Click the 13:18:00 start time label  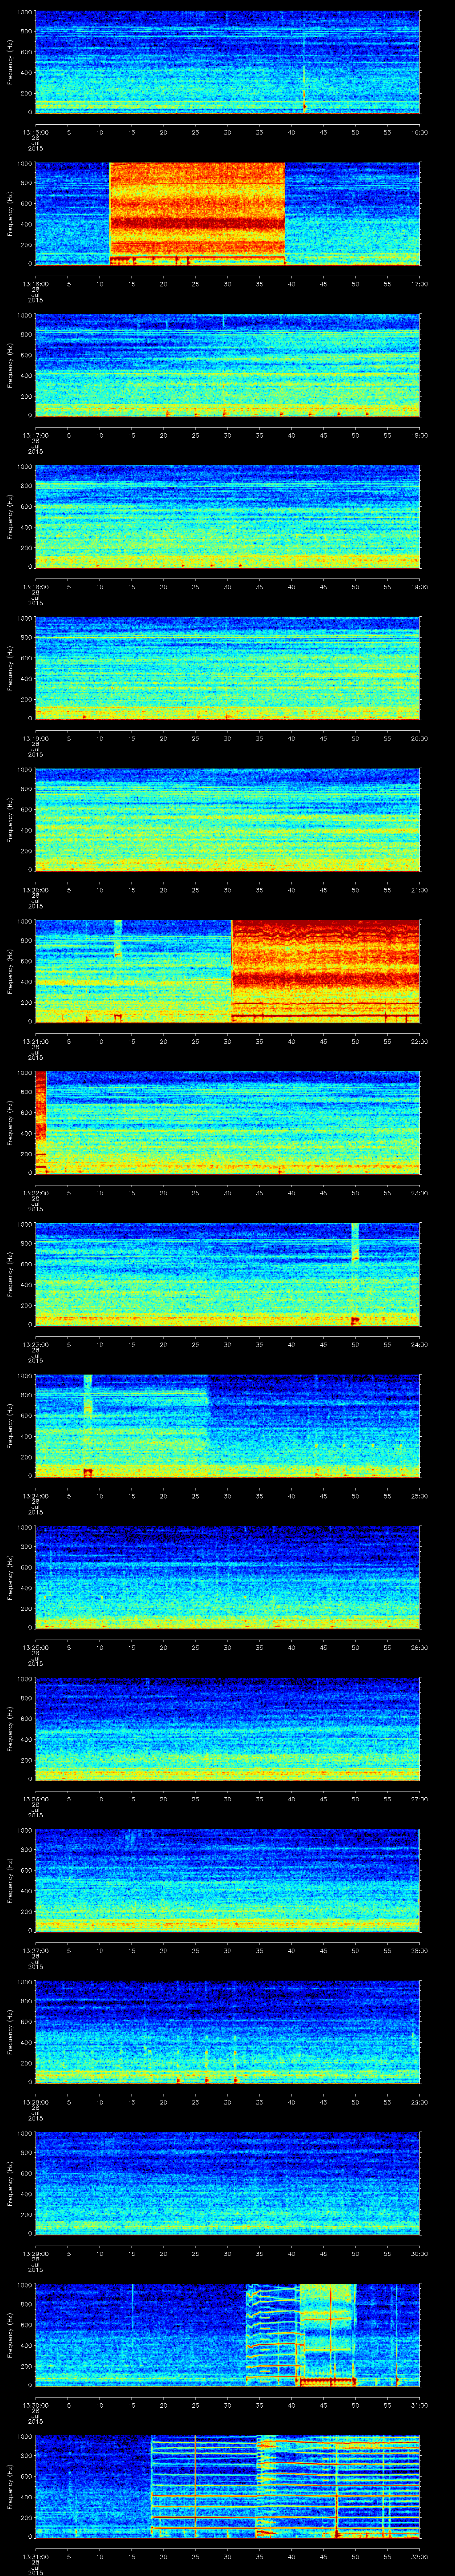[35, 587]
